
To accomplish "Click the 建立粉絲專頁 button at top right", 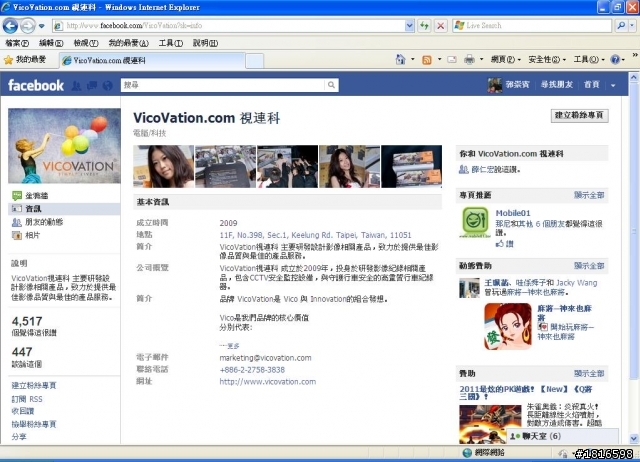I will 579,116.
